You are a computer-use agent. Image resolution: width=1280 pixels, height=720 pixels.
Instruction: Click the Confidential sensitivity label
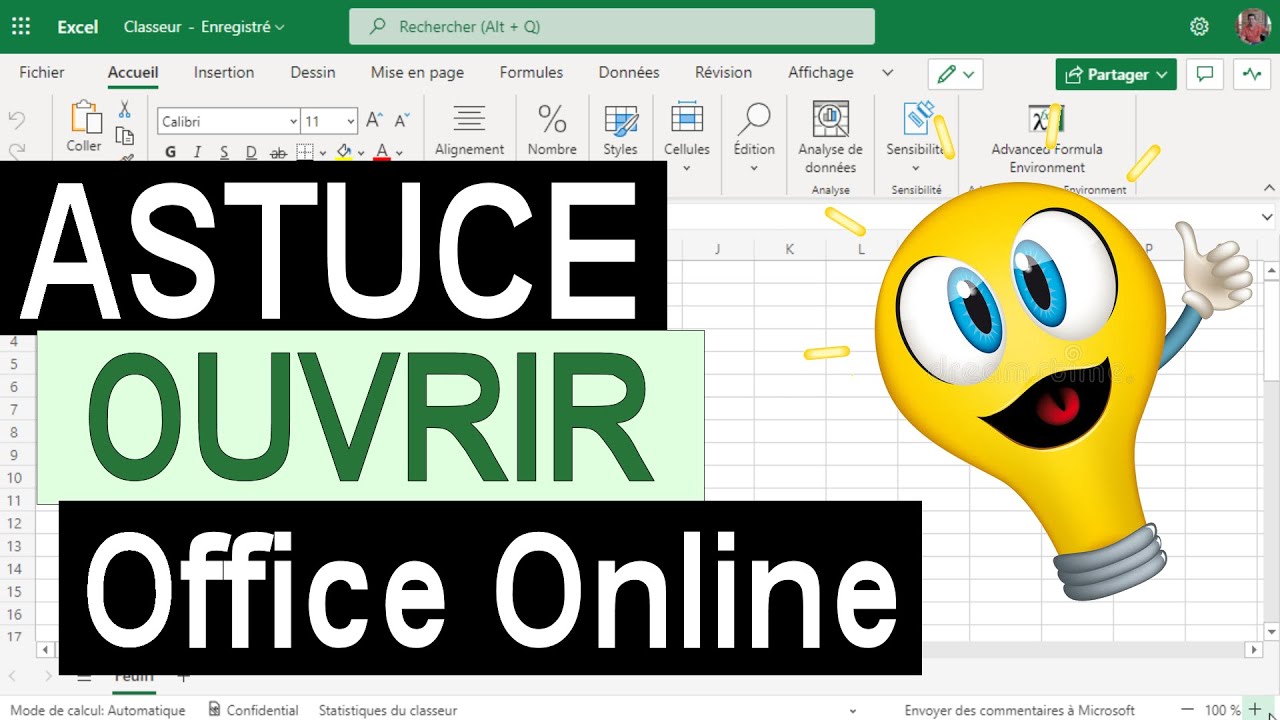click(x=253, y=710)
